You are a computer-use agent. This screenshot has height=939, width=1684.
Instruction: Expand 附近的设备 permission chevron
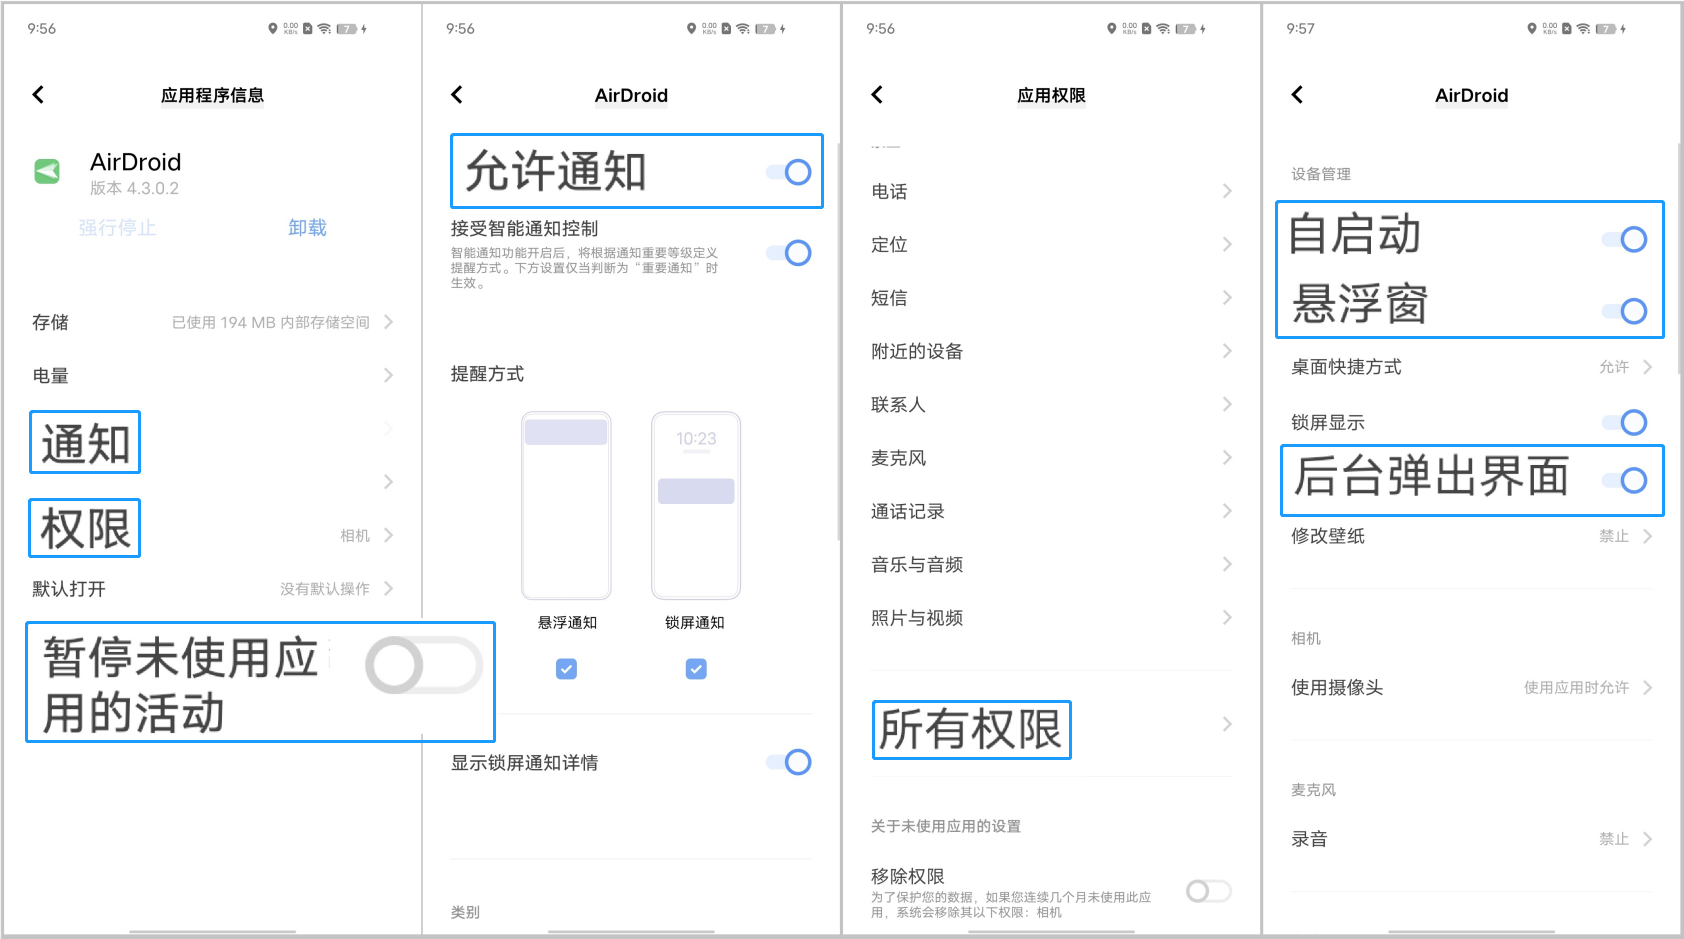click(x=1227, y=351)
